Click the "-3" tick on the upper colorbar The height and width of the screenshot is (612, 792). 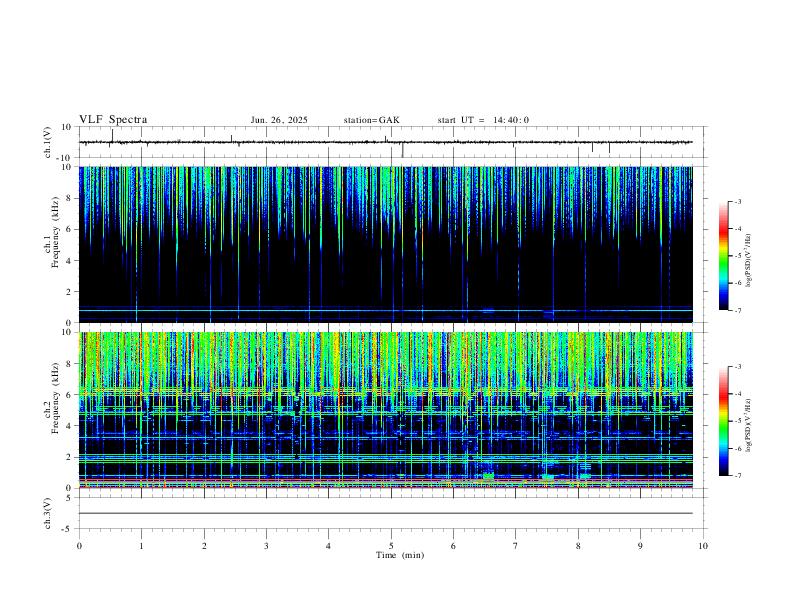coord(737,201)
